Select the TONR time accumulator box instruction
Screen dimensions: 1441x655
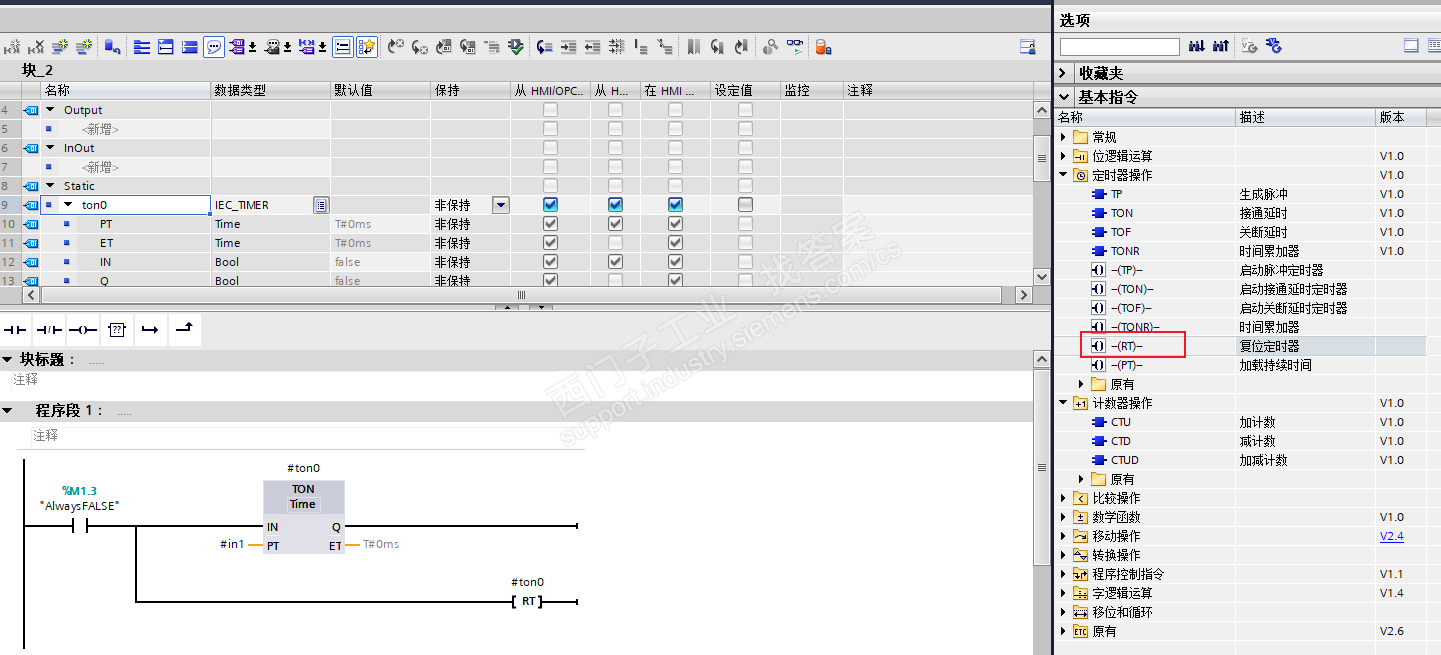pyautogui.click(x=1125, y=251)
